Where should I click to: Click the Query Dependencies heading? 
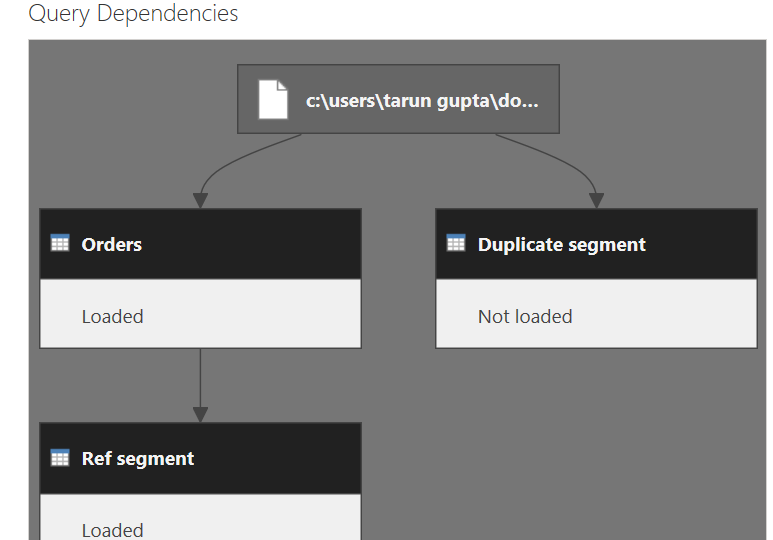tap(133, 14)
